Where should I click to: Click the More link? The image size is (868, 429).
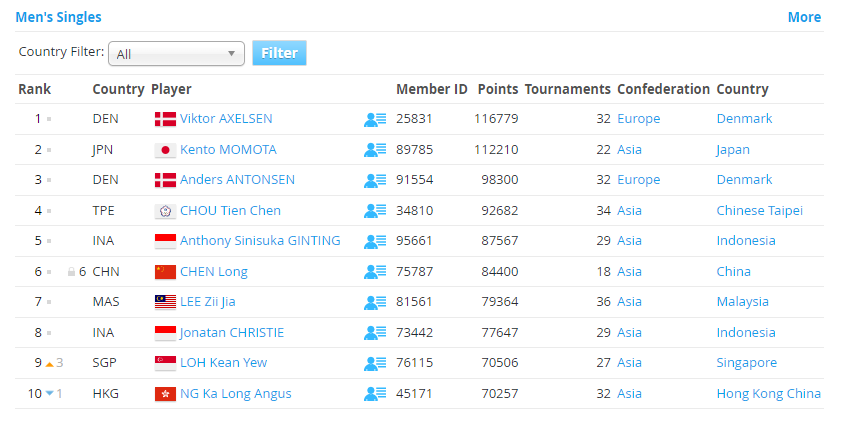pyautogui.click(x=804, y=17)
